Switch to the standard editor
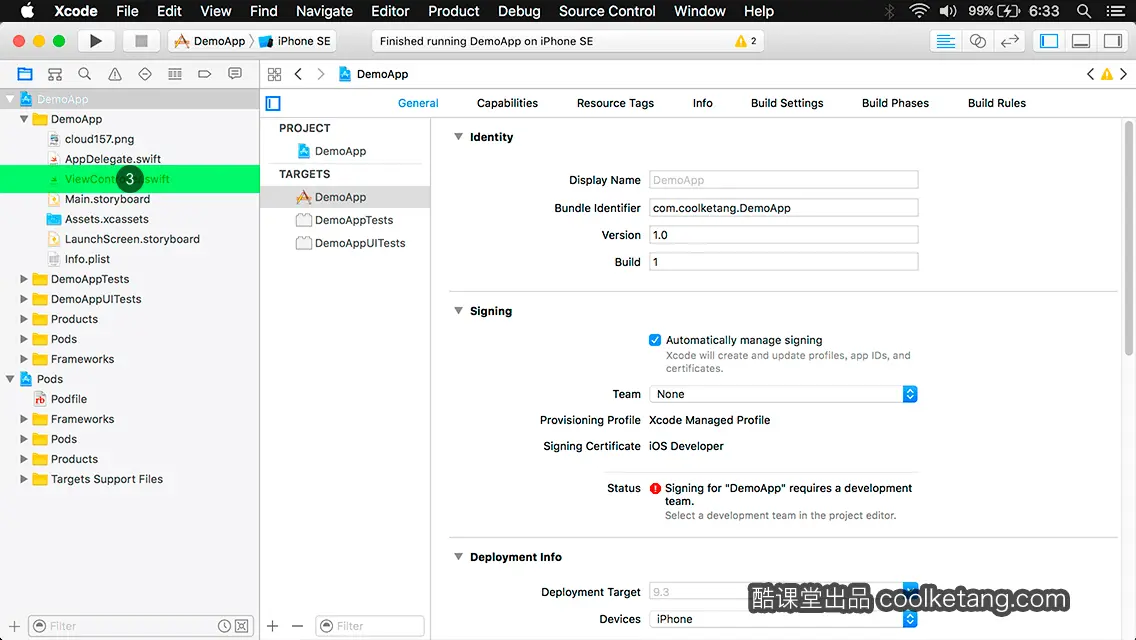Viewport: 1136px width, 640px height. point(945,41)
